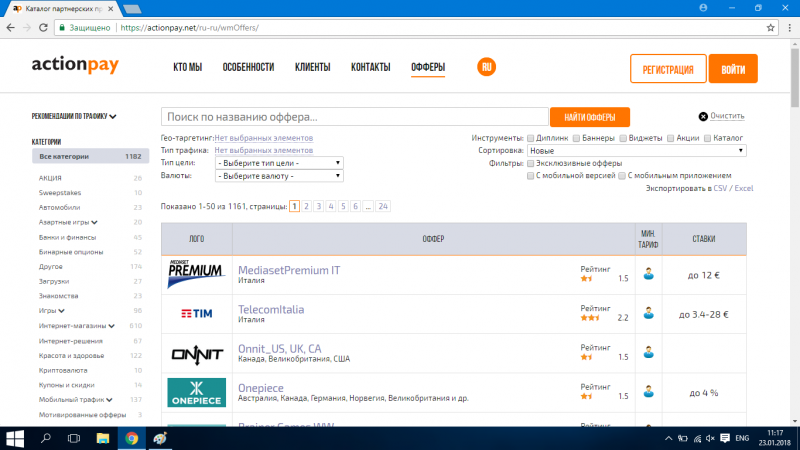Viewport: 800px width, 450px height.
Task: Switch language via the RU circle icon
Action: 486,67
